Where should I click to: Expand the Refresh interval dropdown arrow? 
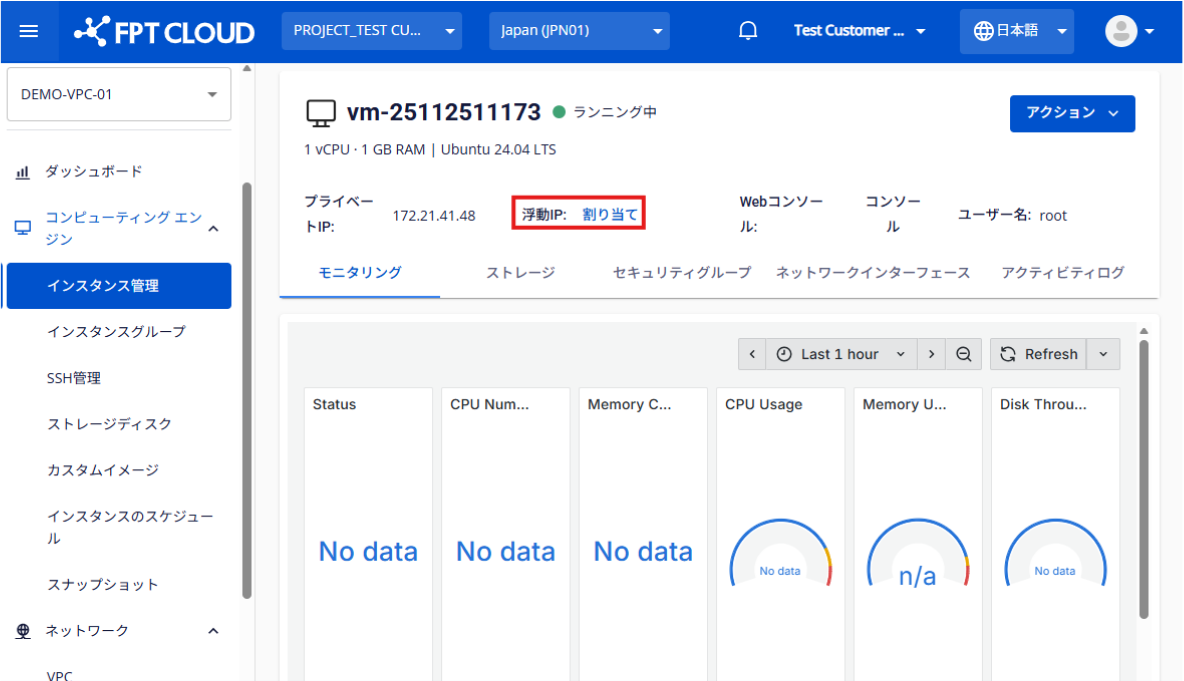pyautogui.click(x=1103, y=354)
